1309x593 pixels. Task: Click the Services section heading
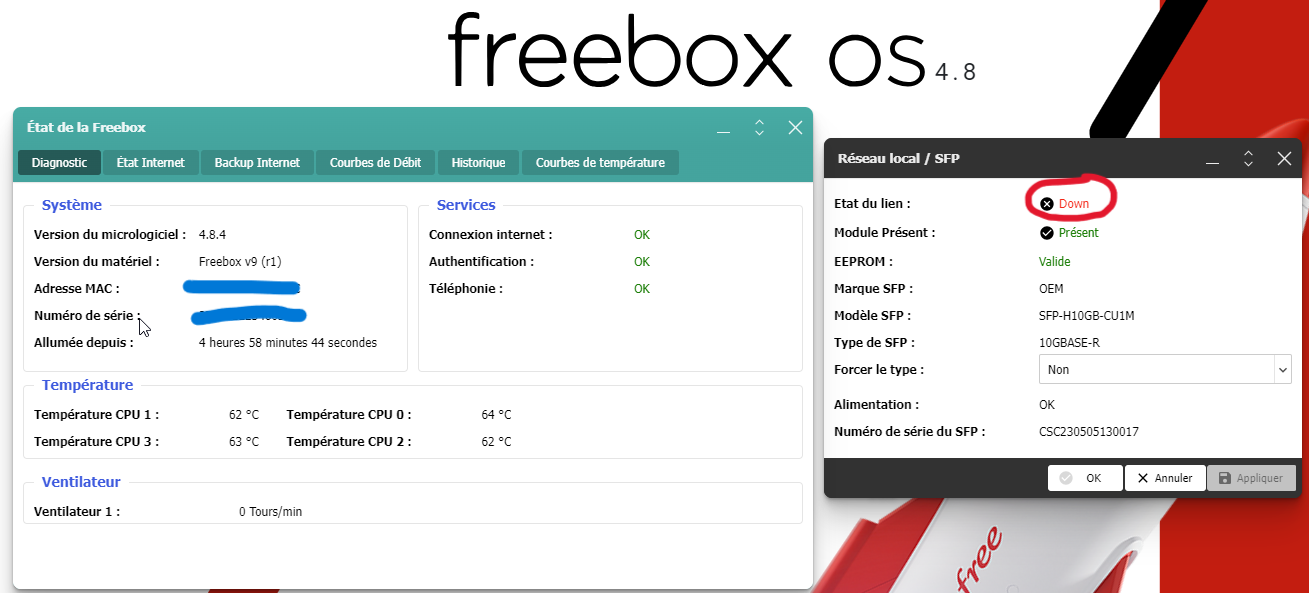coord(466,205)
